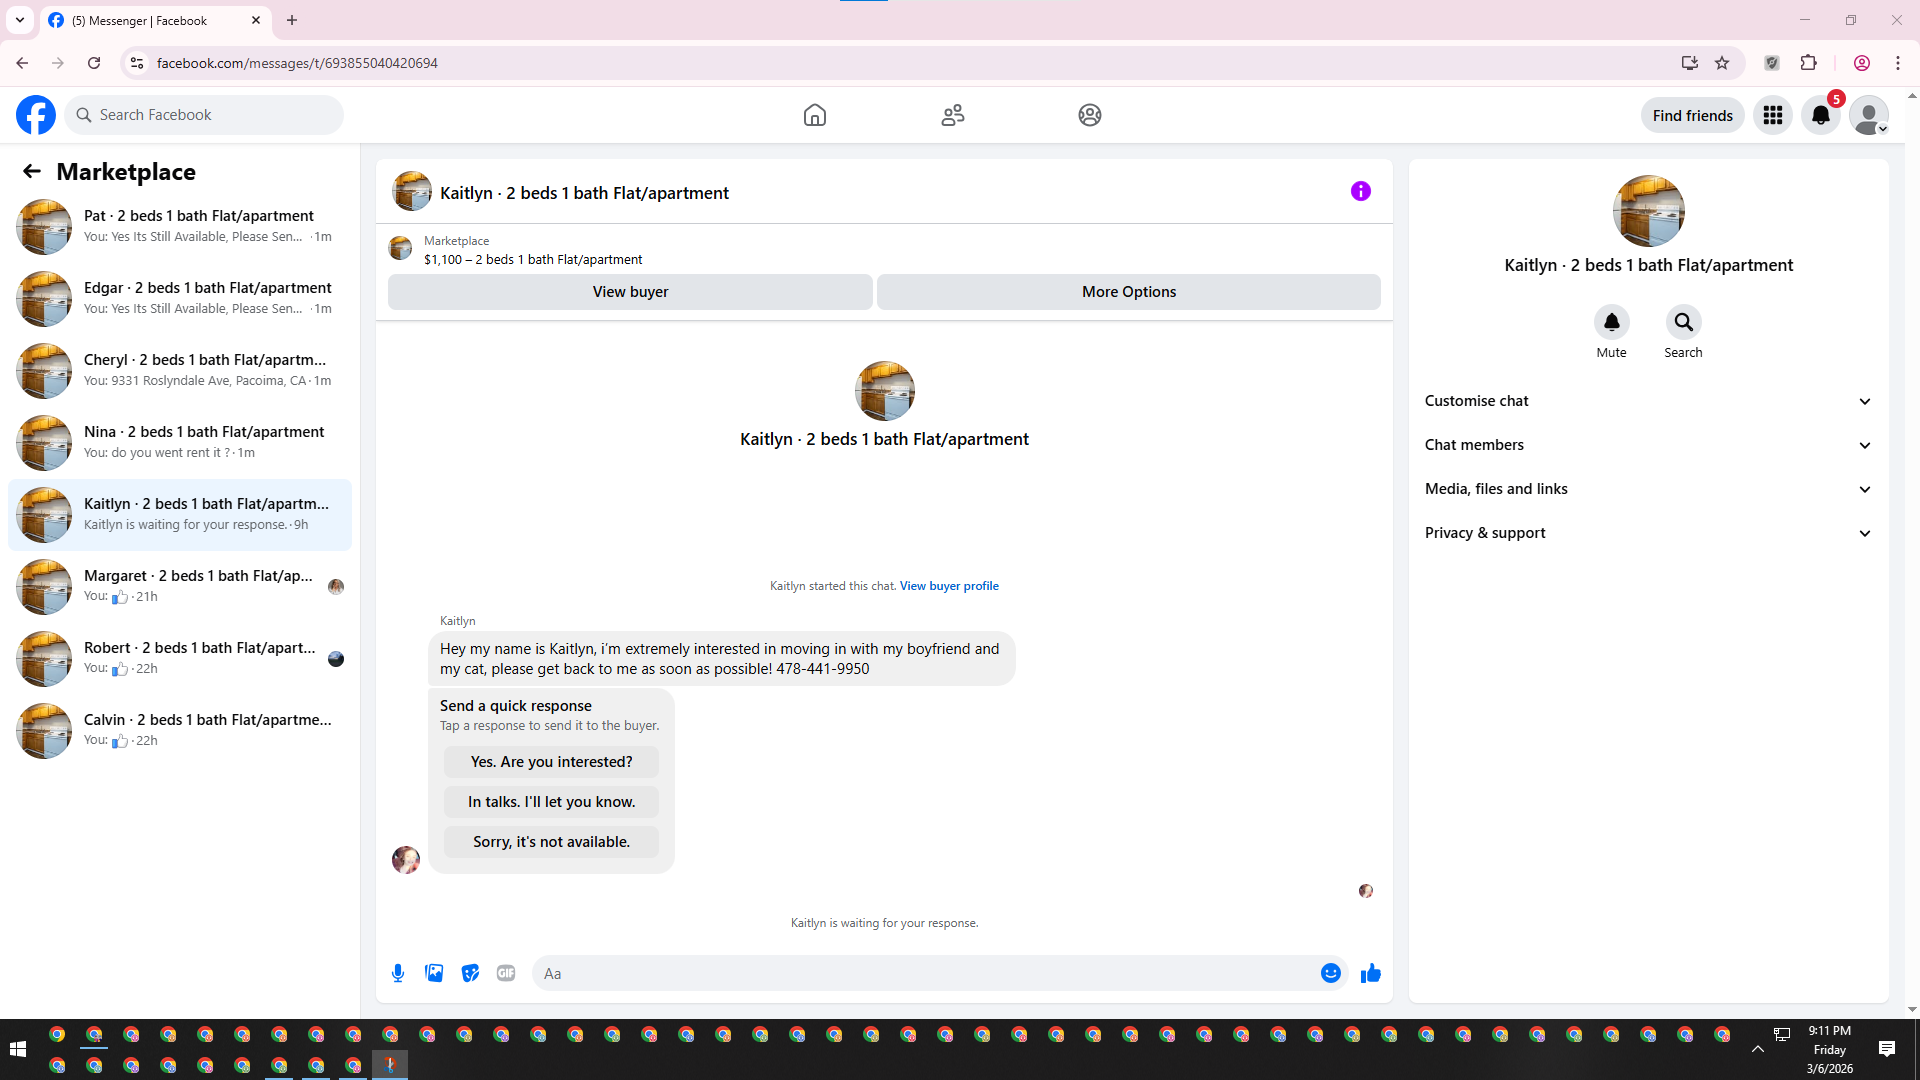Click the voice clip microphone icon

[398, 973]
